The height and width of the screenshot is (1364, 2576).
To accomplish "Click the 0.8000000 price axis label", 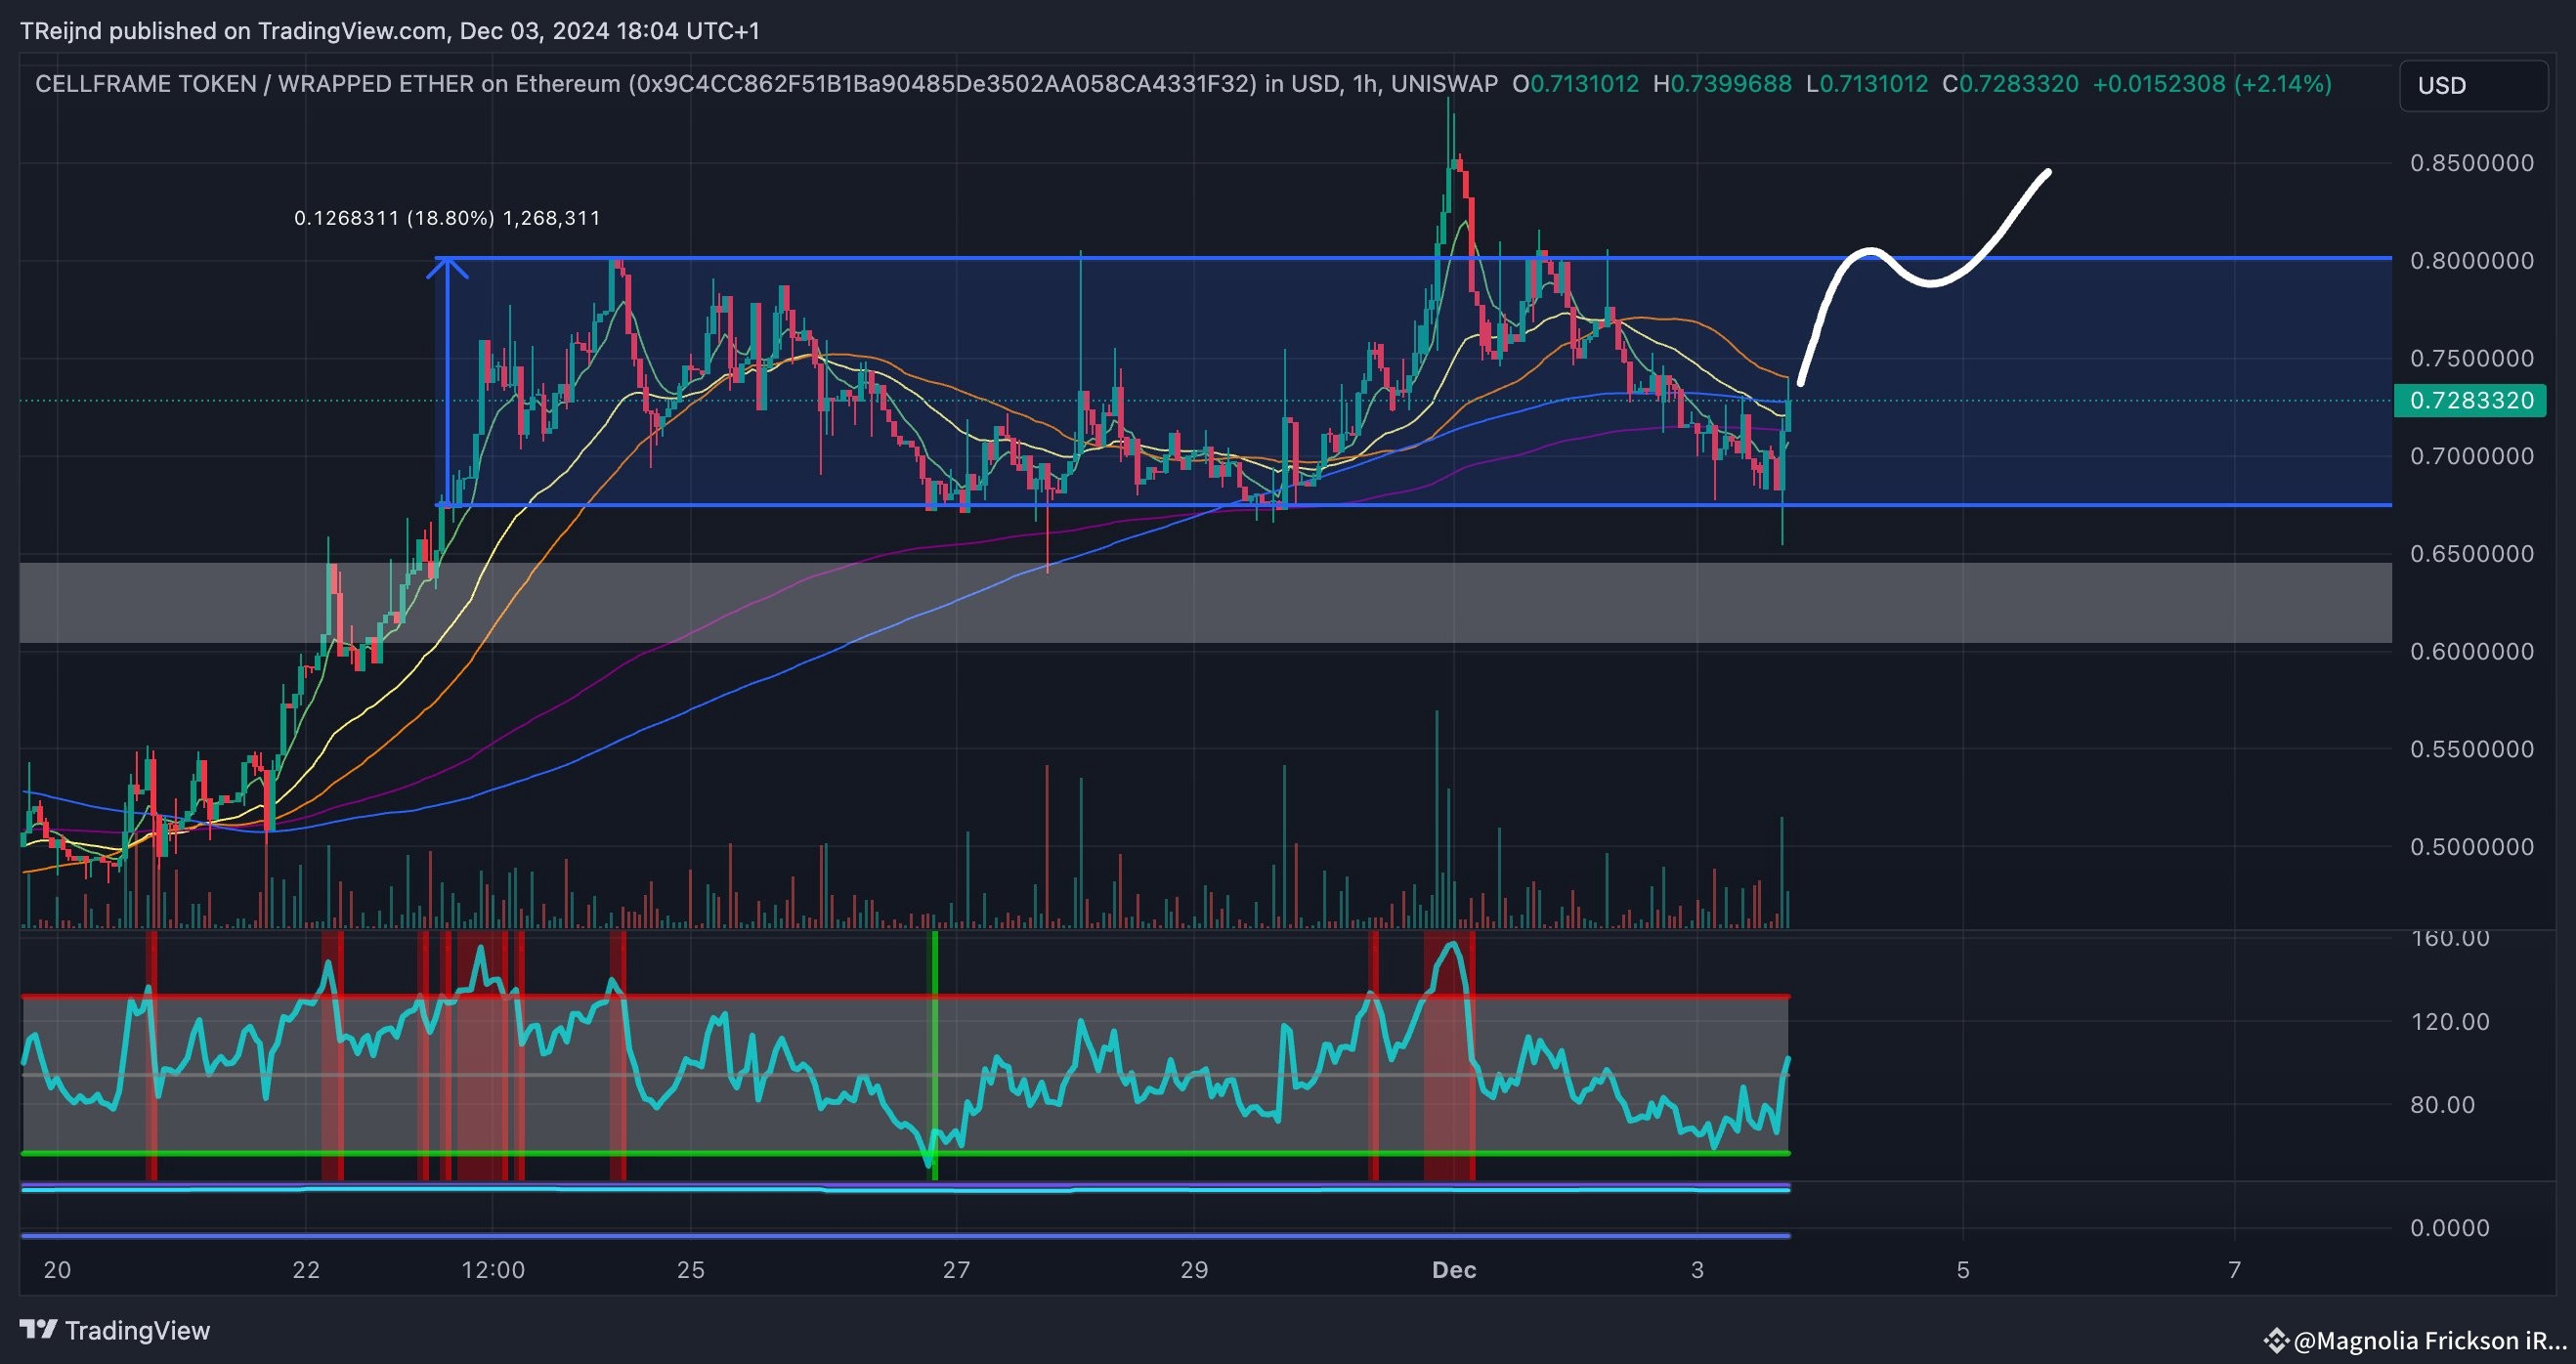I will pyautogui.click(x=2472, y=261).
